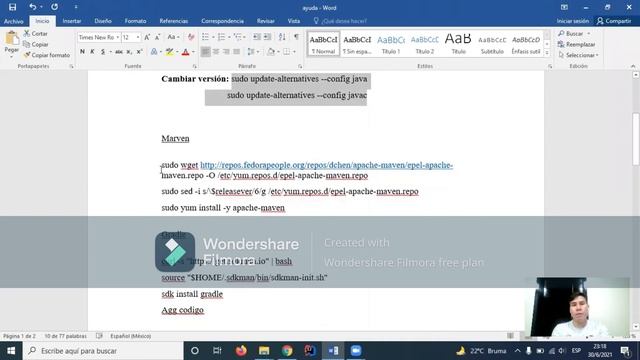
Task: Click the shading paint bucket
Action: 271,52
